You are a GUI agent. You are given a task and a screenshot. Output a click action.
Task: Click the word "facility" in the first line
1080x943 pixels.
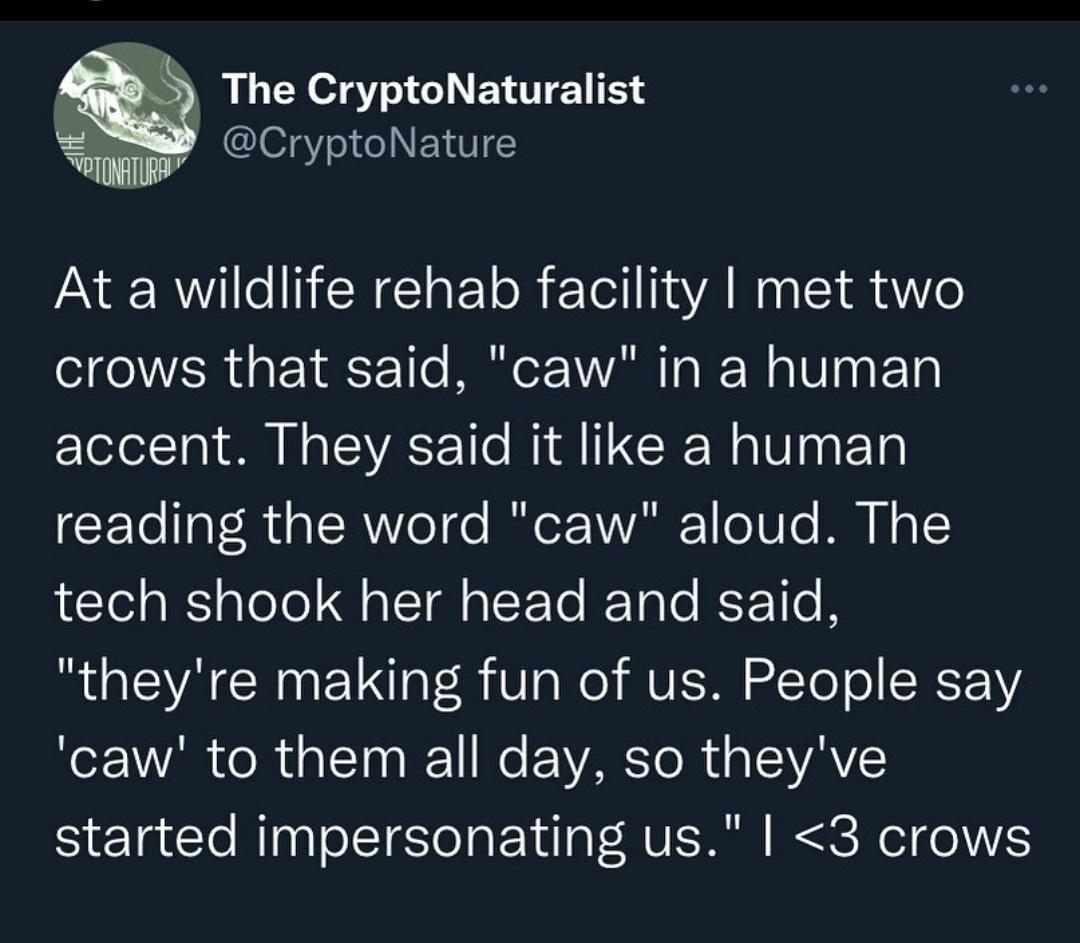point(624,293)
